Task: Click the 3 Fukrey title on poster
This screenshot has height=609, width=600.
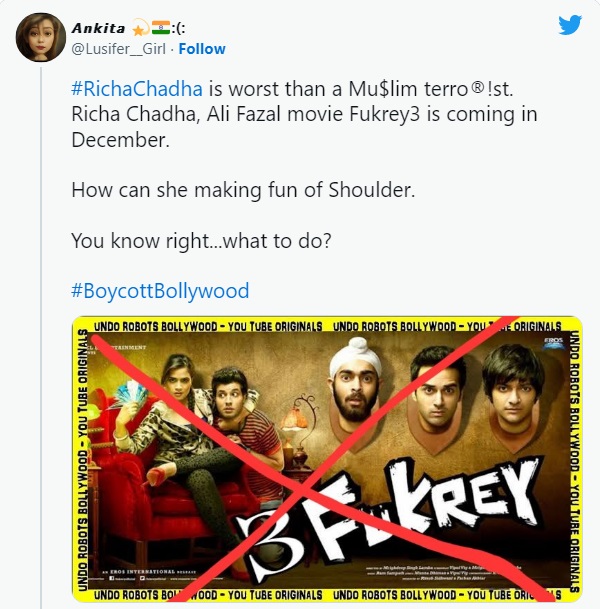Action: coord(388,519)
